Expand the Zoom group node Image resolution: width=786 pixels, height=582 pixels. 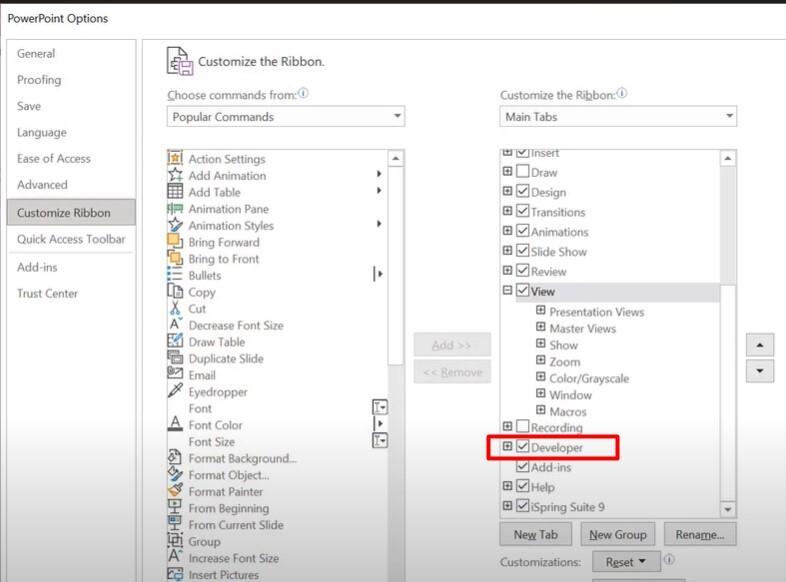pos(540,360)
